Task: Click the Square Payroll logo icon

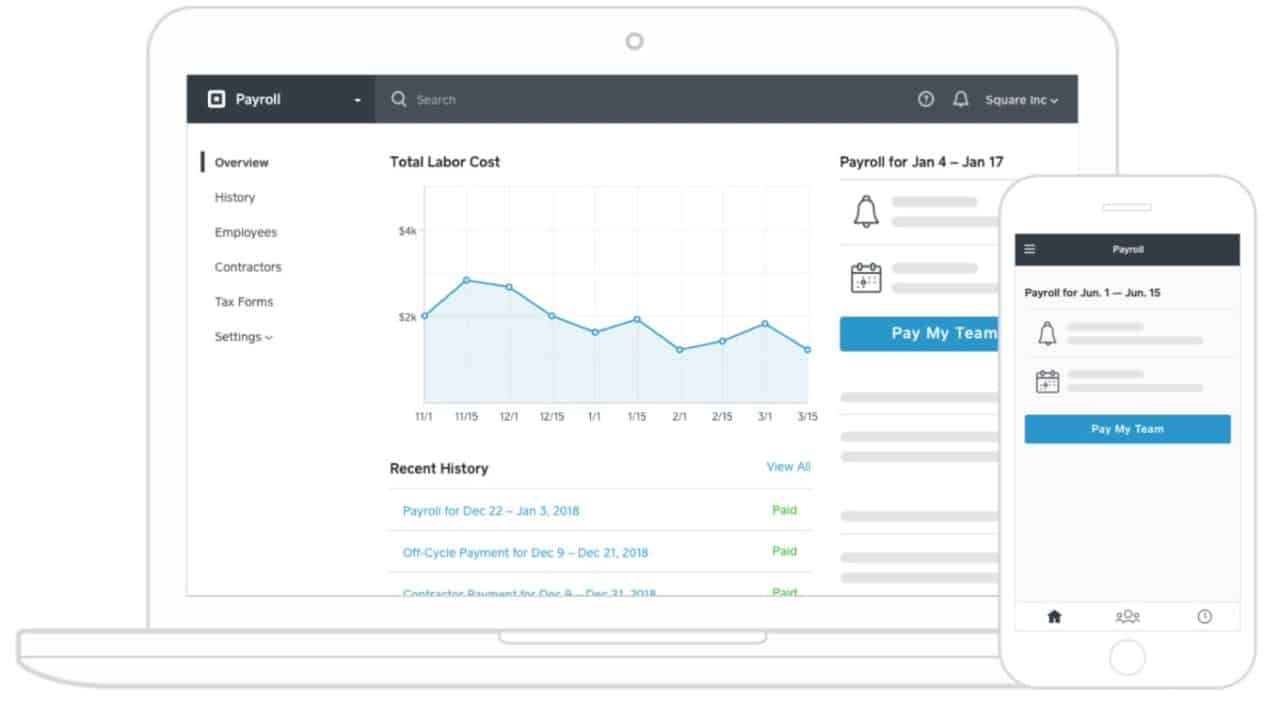Action: pyautogui.click(x=216, y=99)
